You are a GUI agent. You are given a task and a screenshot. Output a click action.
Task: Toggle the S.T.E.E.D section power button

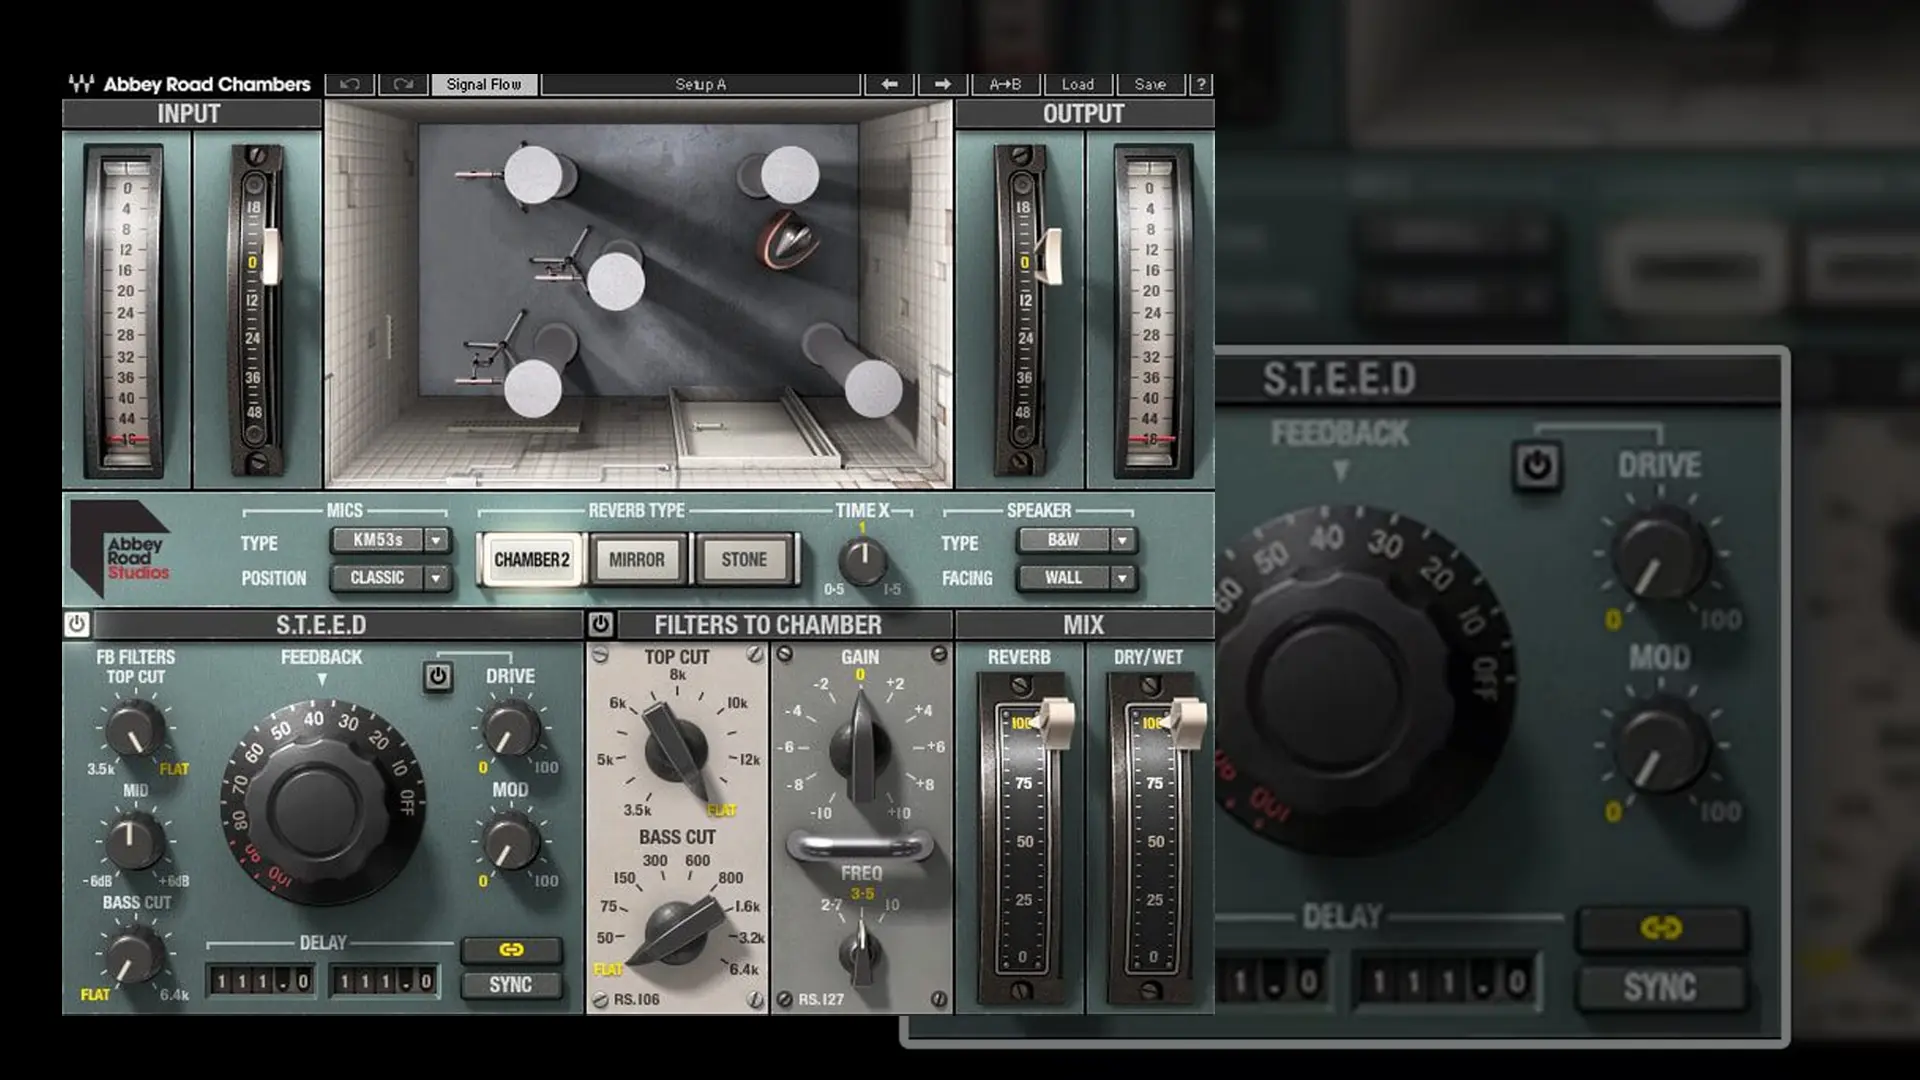pos(77,624)
